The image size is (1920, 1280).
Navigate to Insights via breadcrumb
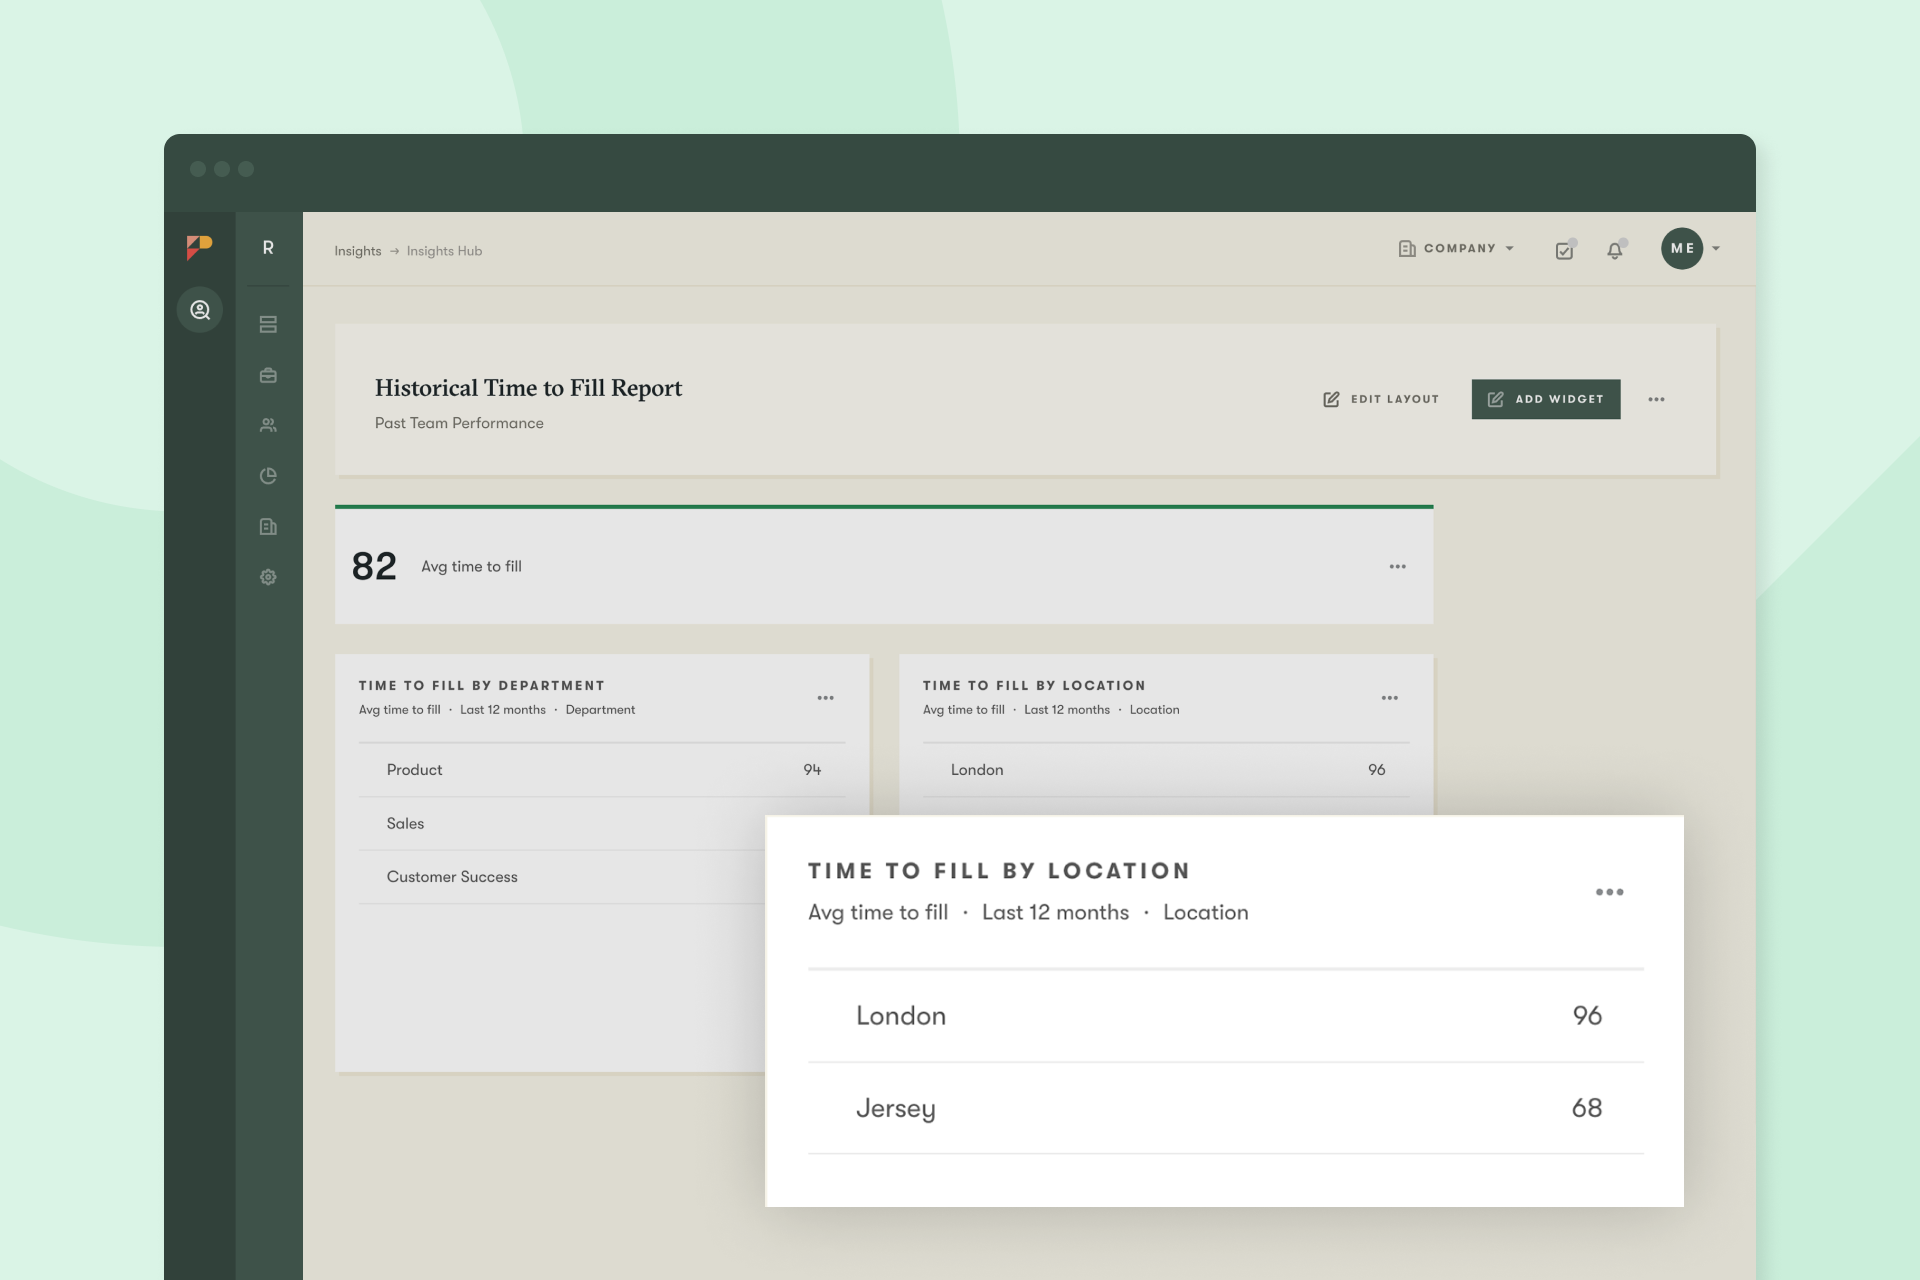[x=357, y=251]
